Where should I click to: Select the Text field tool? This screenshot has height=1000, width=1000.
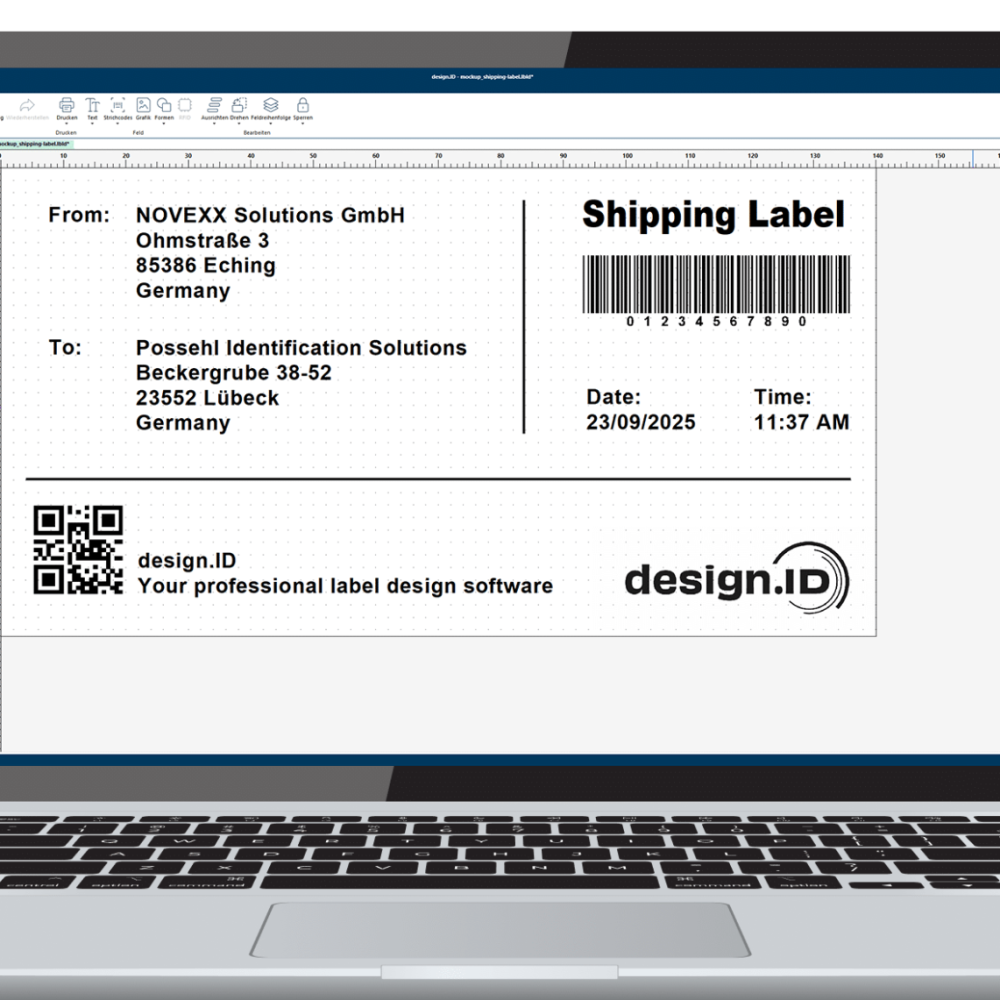pyautogui.click(x=92, y=105)
